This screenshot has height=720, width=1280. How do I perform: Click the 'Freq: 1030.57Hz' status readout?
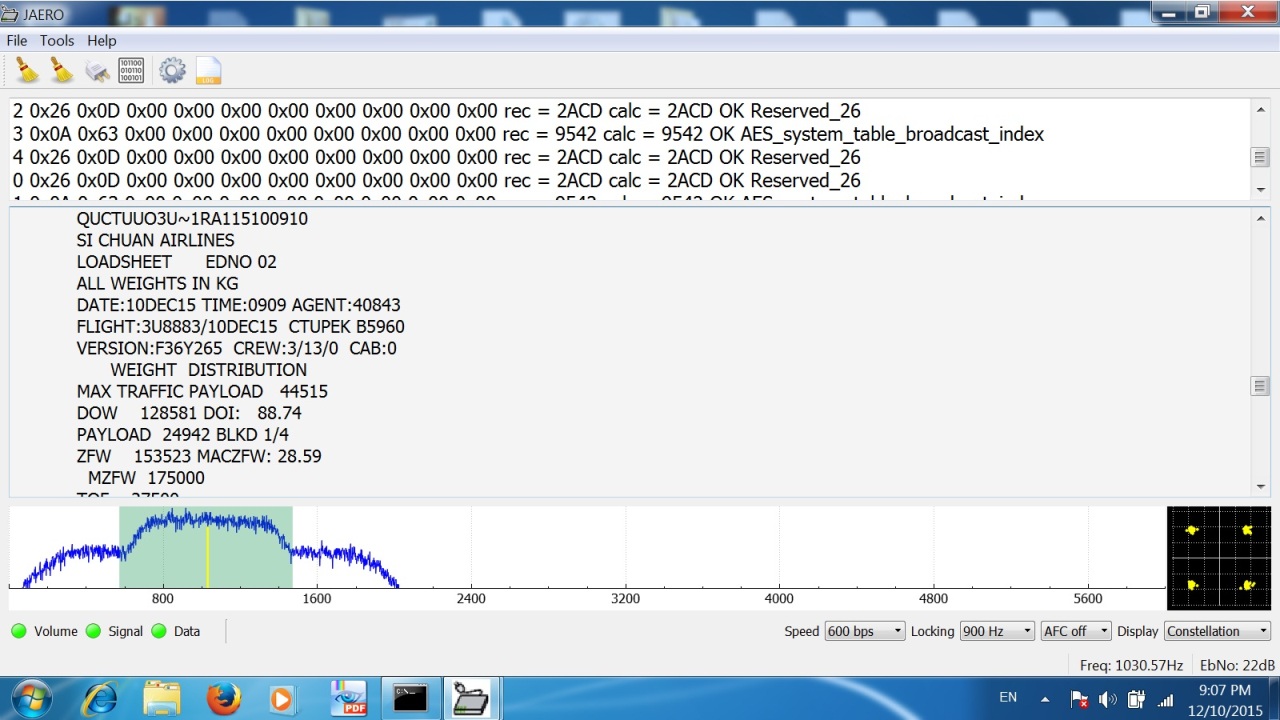pyautogui.click(x=1131, y=665)
